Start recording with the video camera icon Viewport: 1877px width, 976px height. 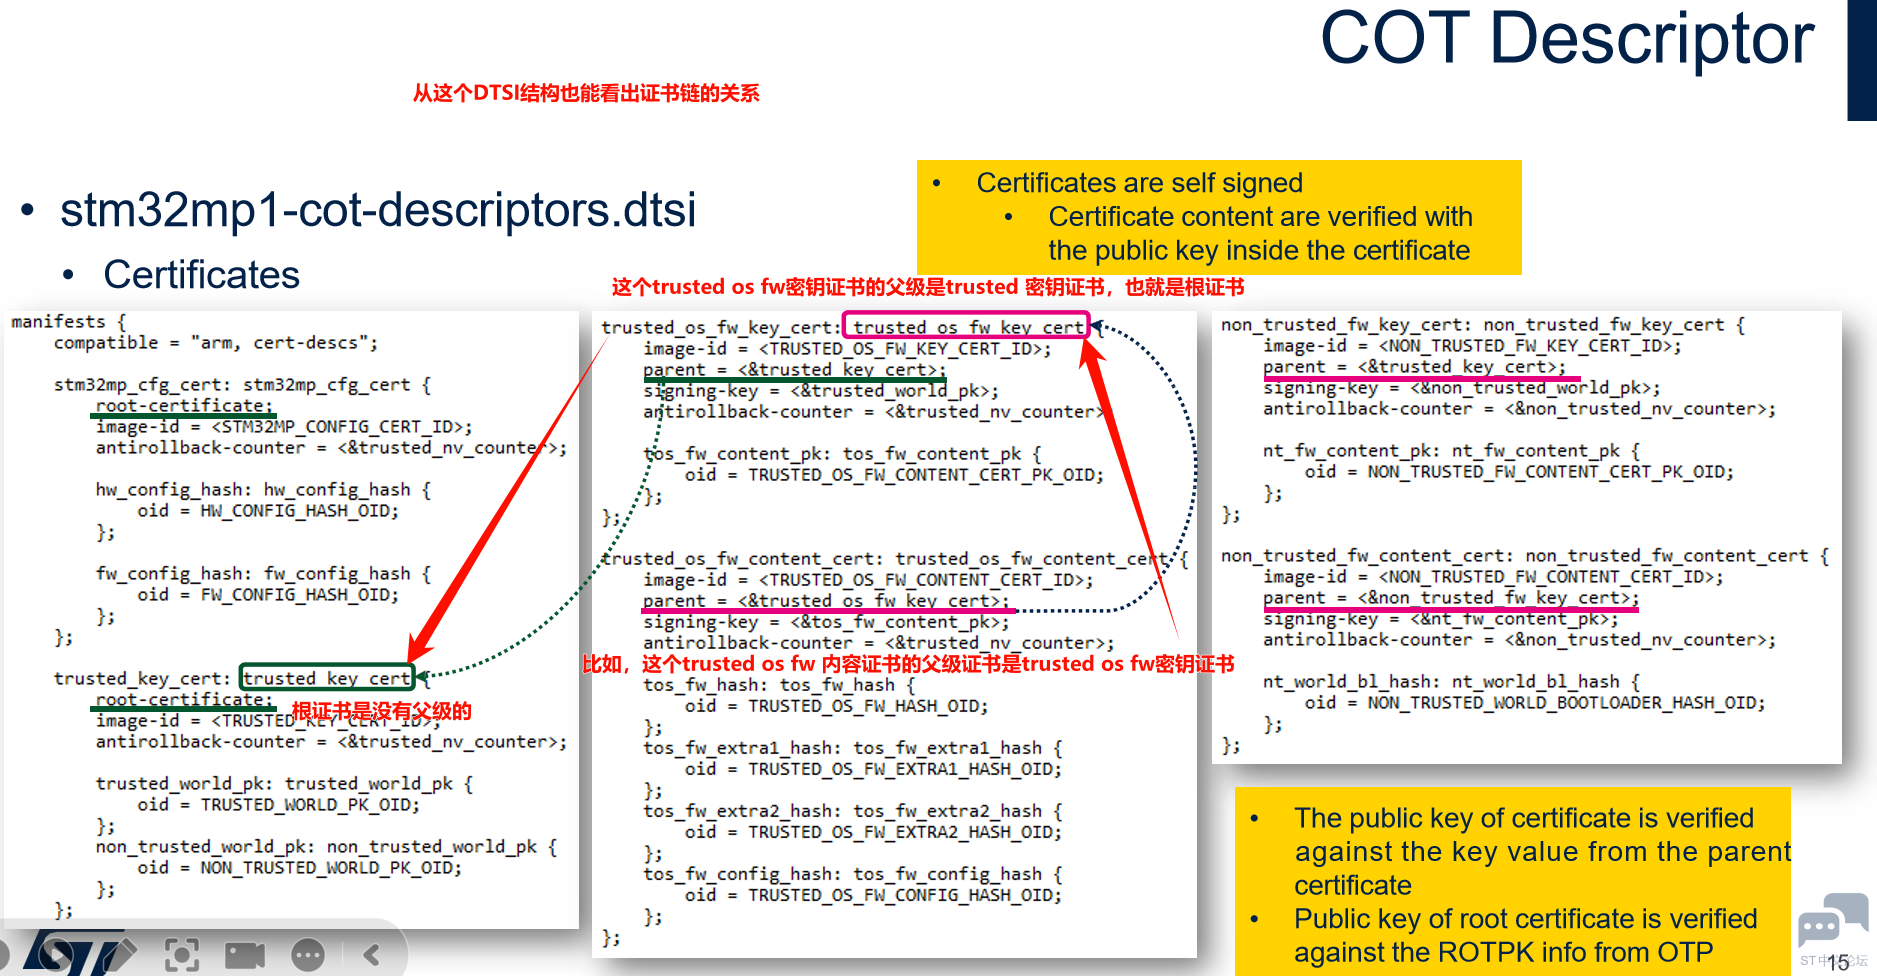coord(245,955)
